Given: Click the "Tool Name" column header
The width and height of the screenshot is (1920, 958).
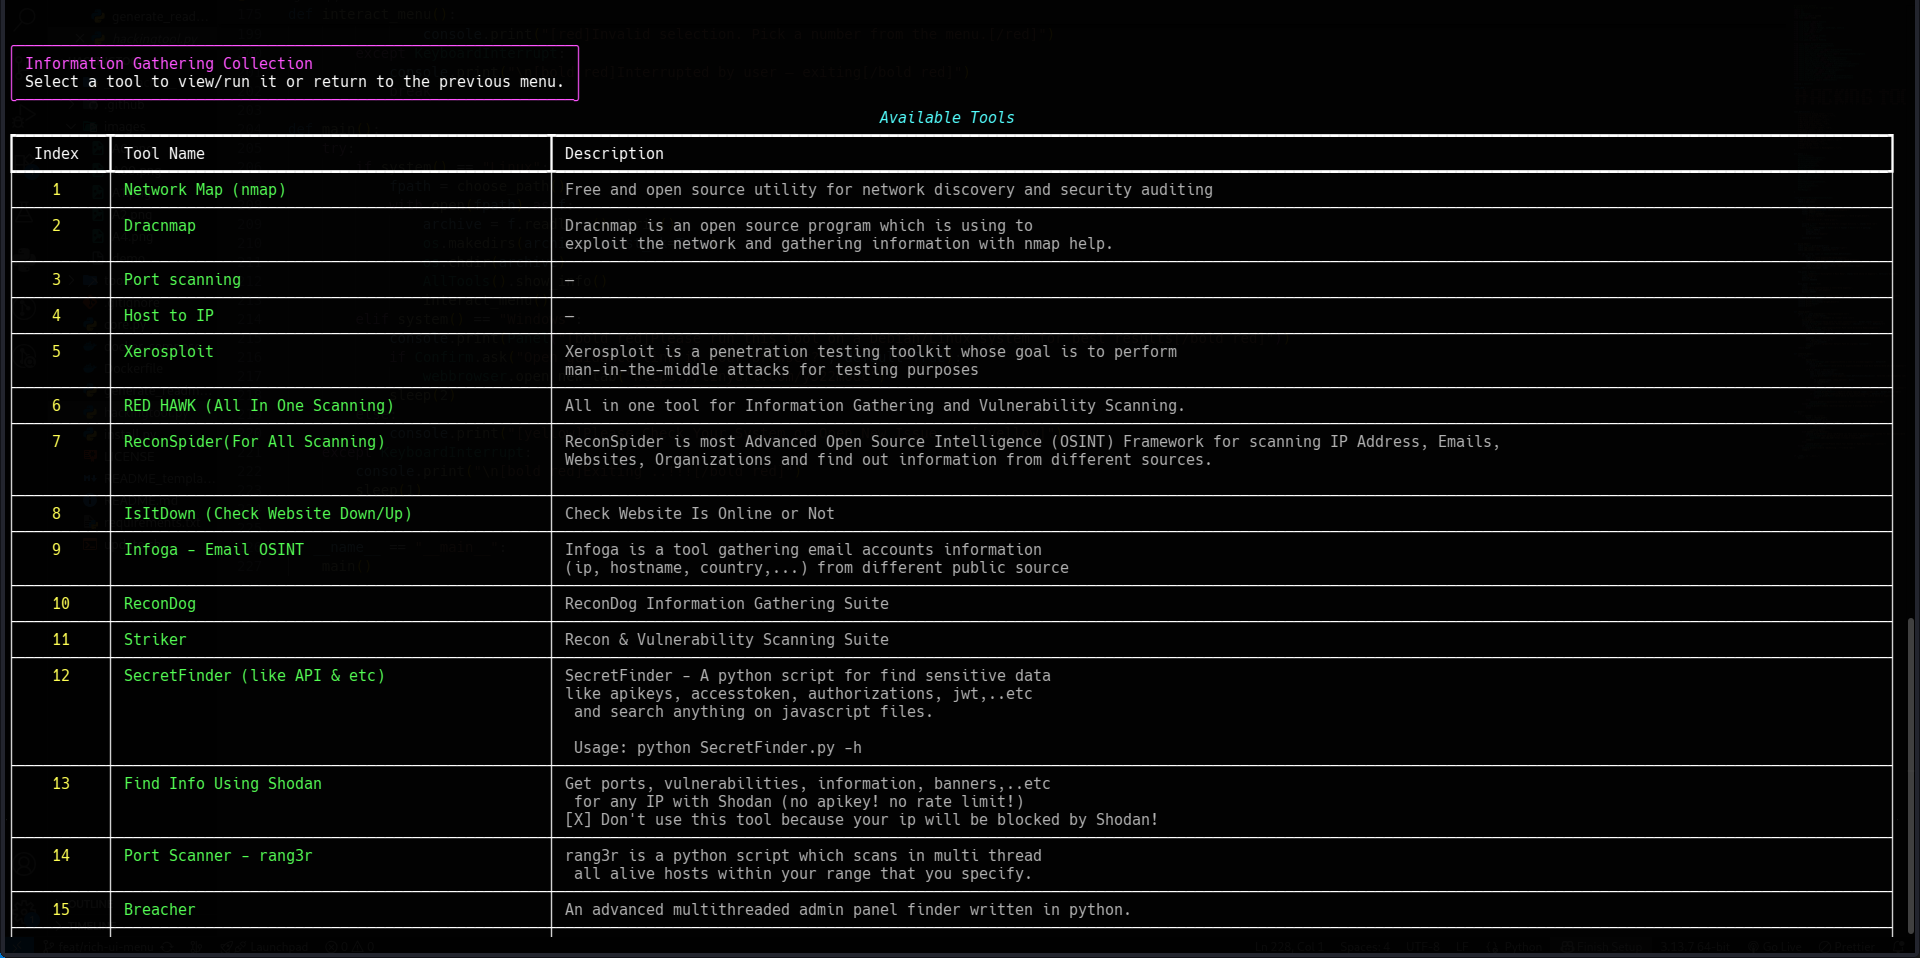Looking at the screenshot, I should click(x=164, y=154).
